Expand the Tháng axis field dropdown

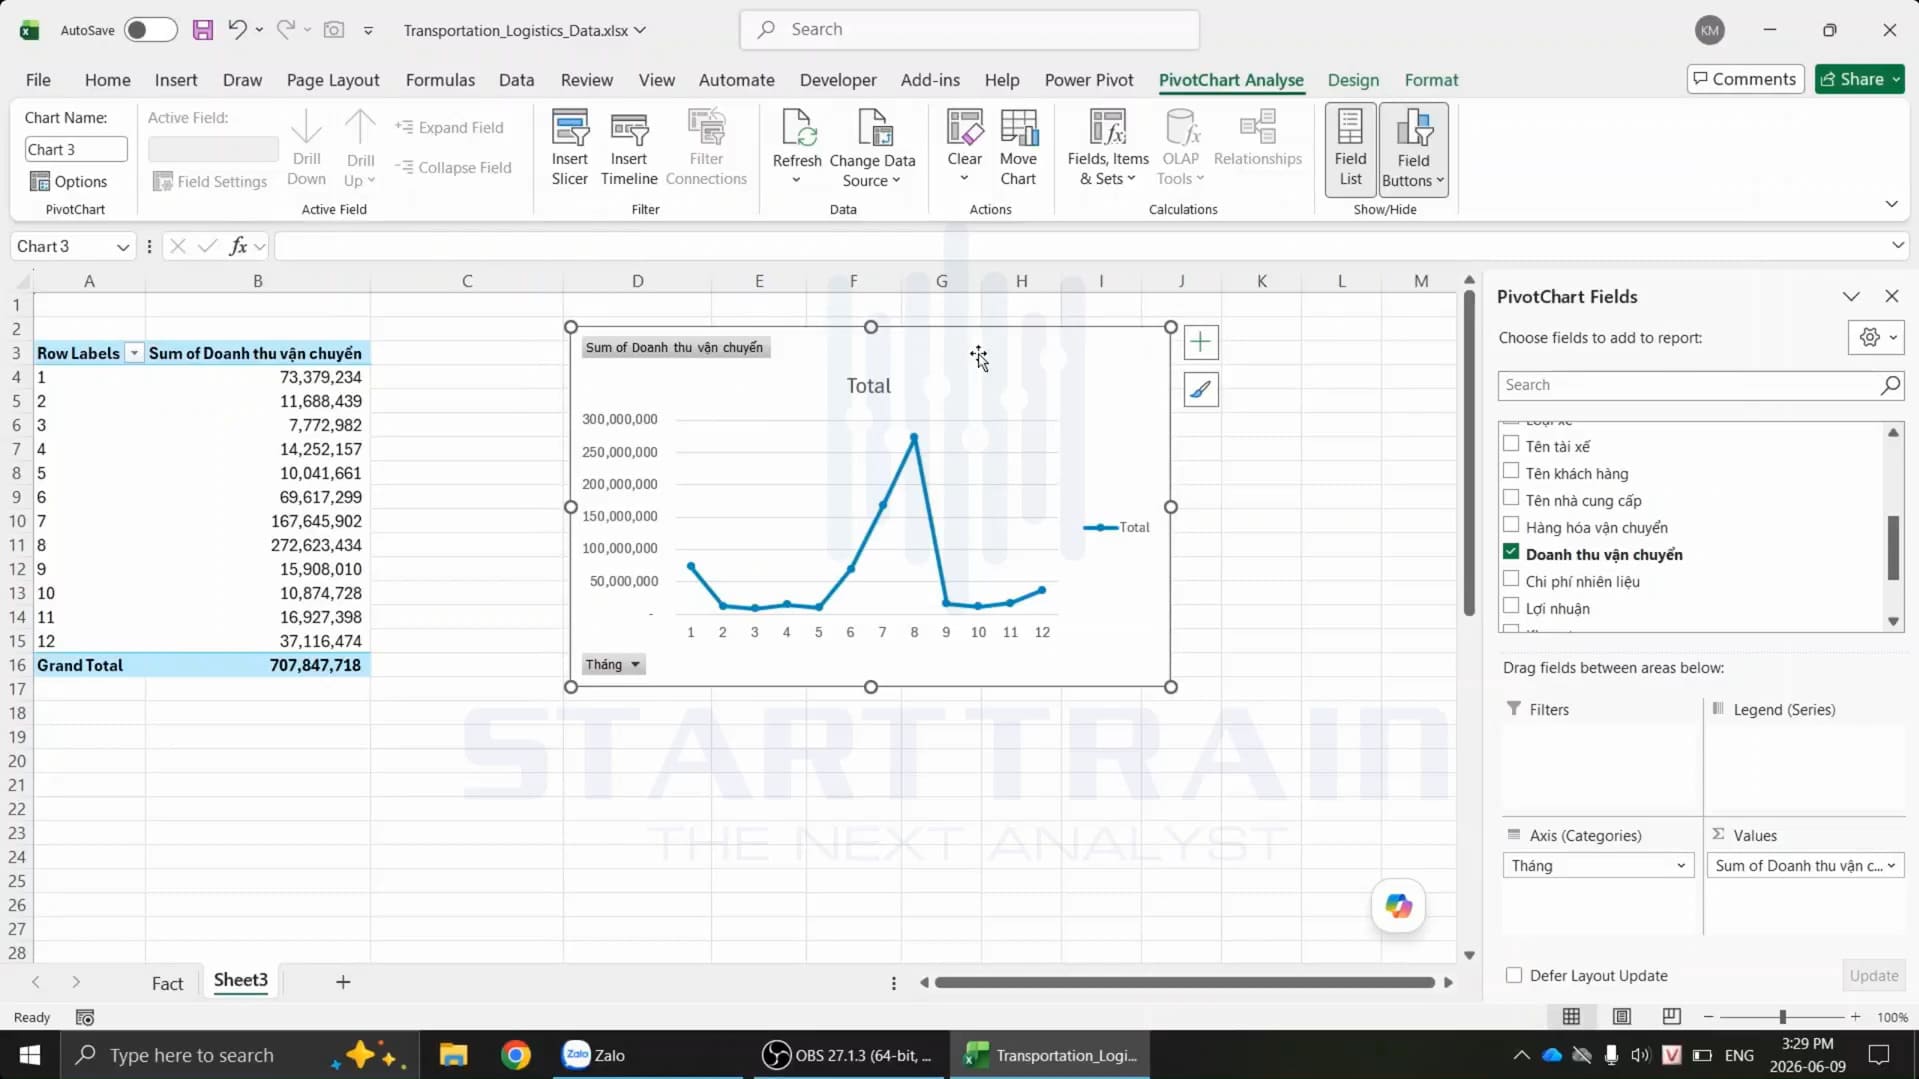tap(1681, 866)
